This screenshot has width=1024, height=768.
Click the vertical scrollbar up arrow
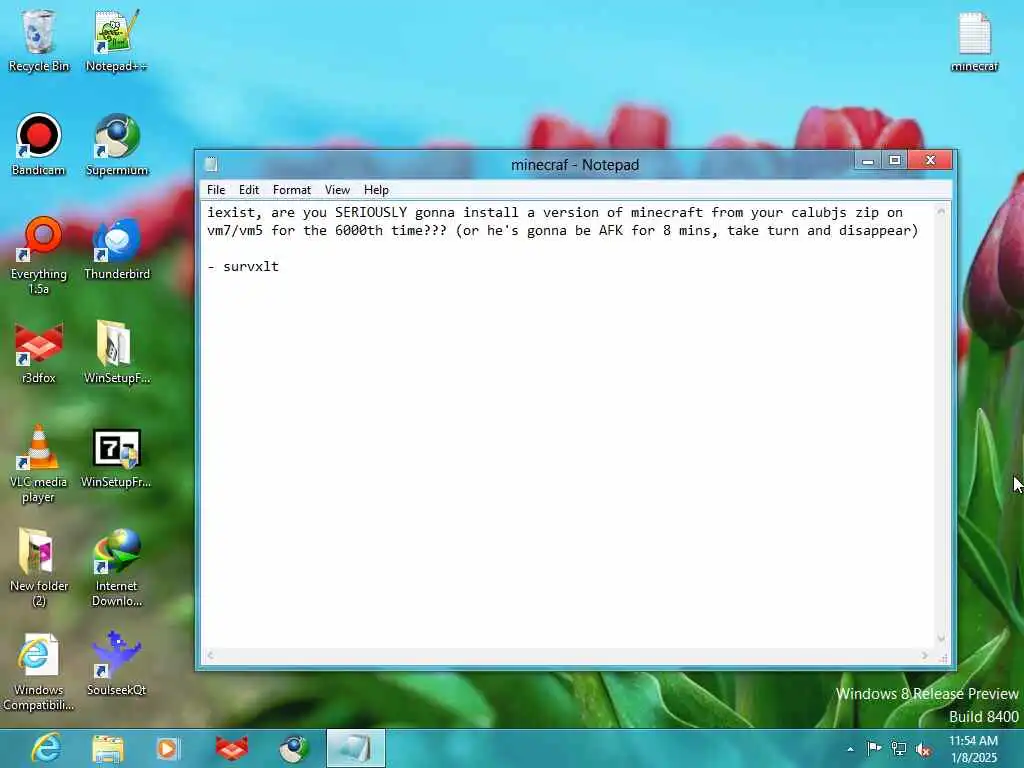point(941,212)
